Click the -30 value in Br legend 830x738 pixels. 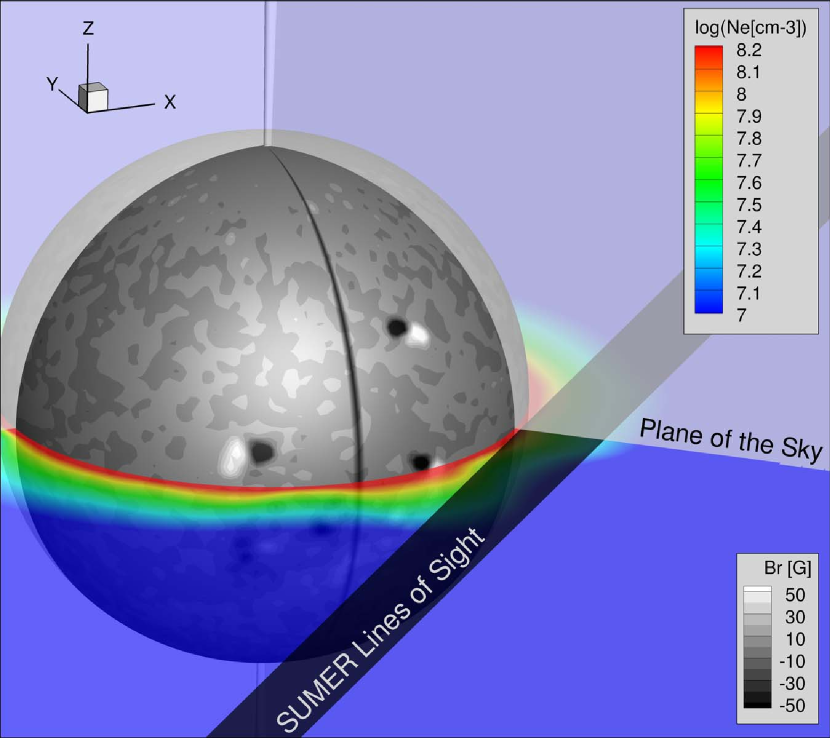point(792,683)
